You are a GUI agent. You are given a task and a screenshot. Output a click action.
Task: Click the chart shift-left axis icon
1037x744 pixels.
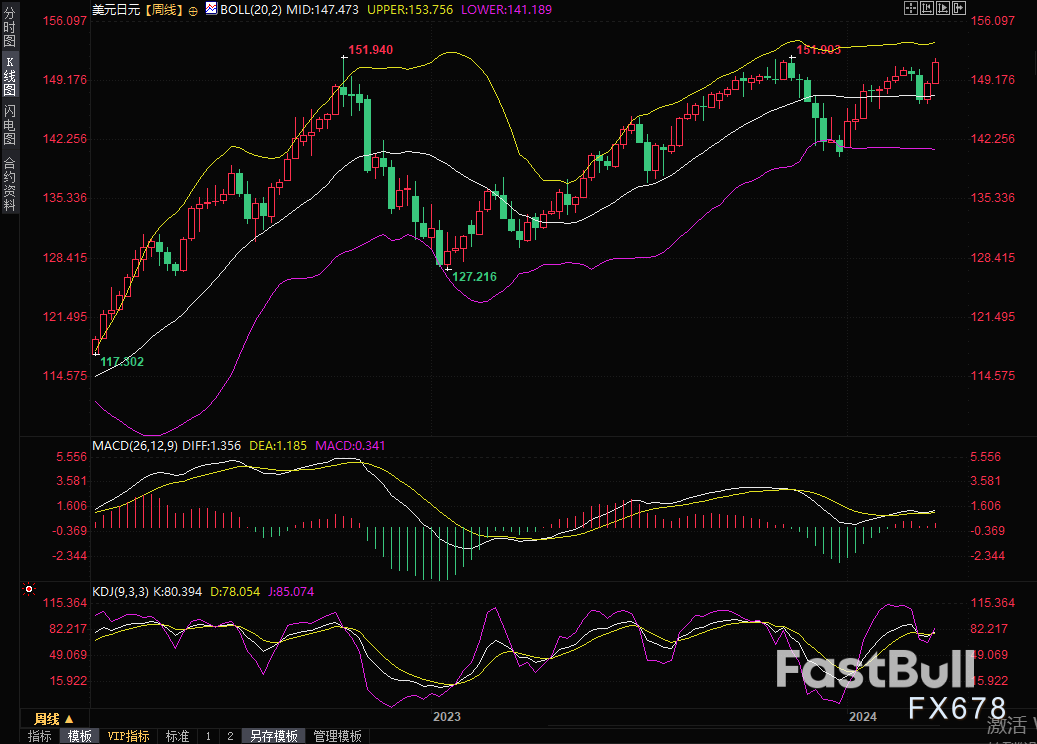click(x=927, y=8)
